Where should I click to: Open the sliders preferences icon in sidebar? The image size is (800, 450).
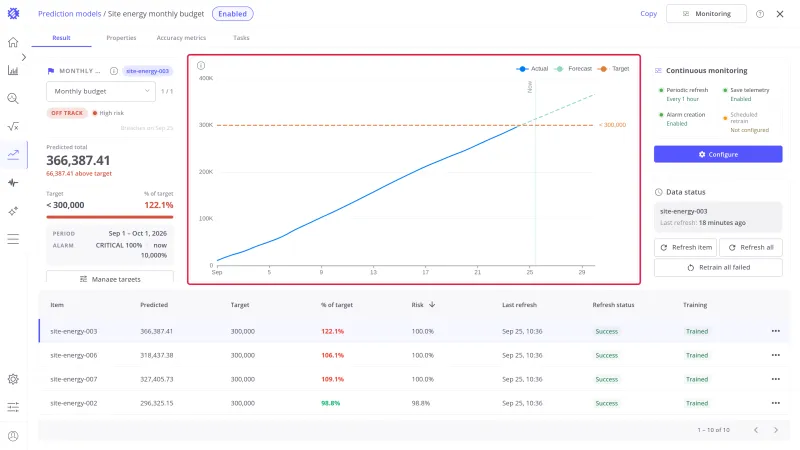(x=13, y=407)
